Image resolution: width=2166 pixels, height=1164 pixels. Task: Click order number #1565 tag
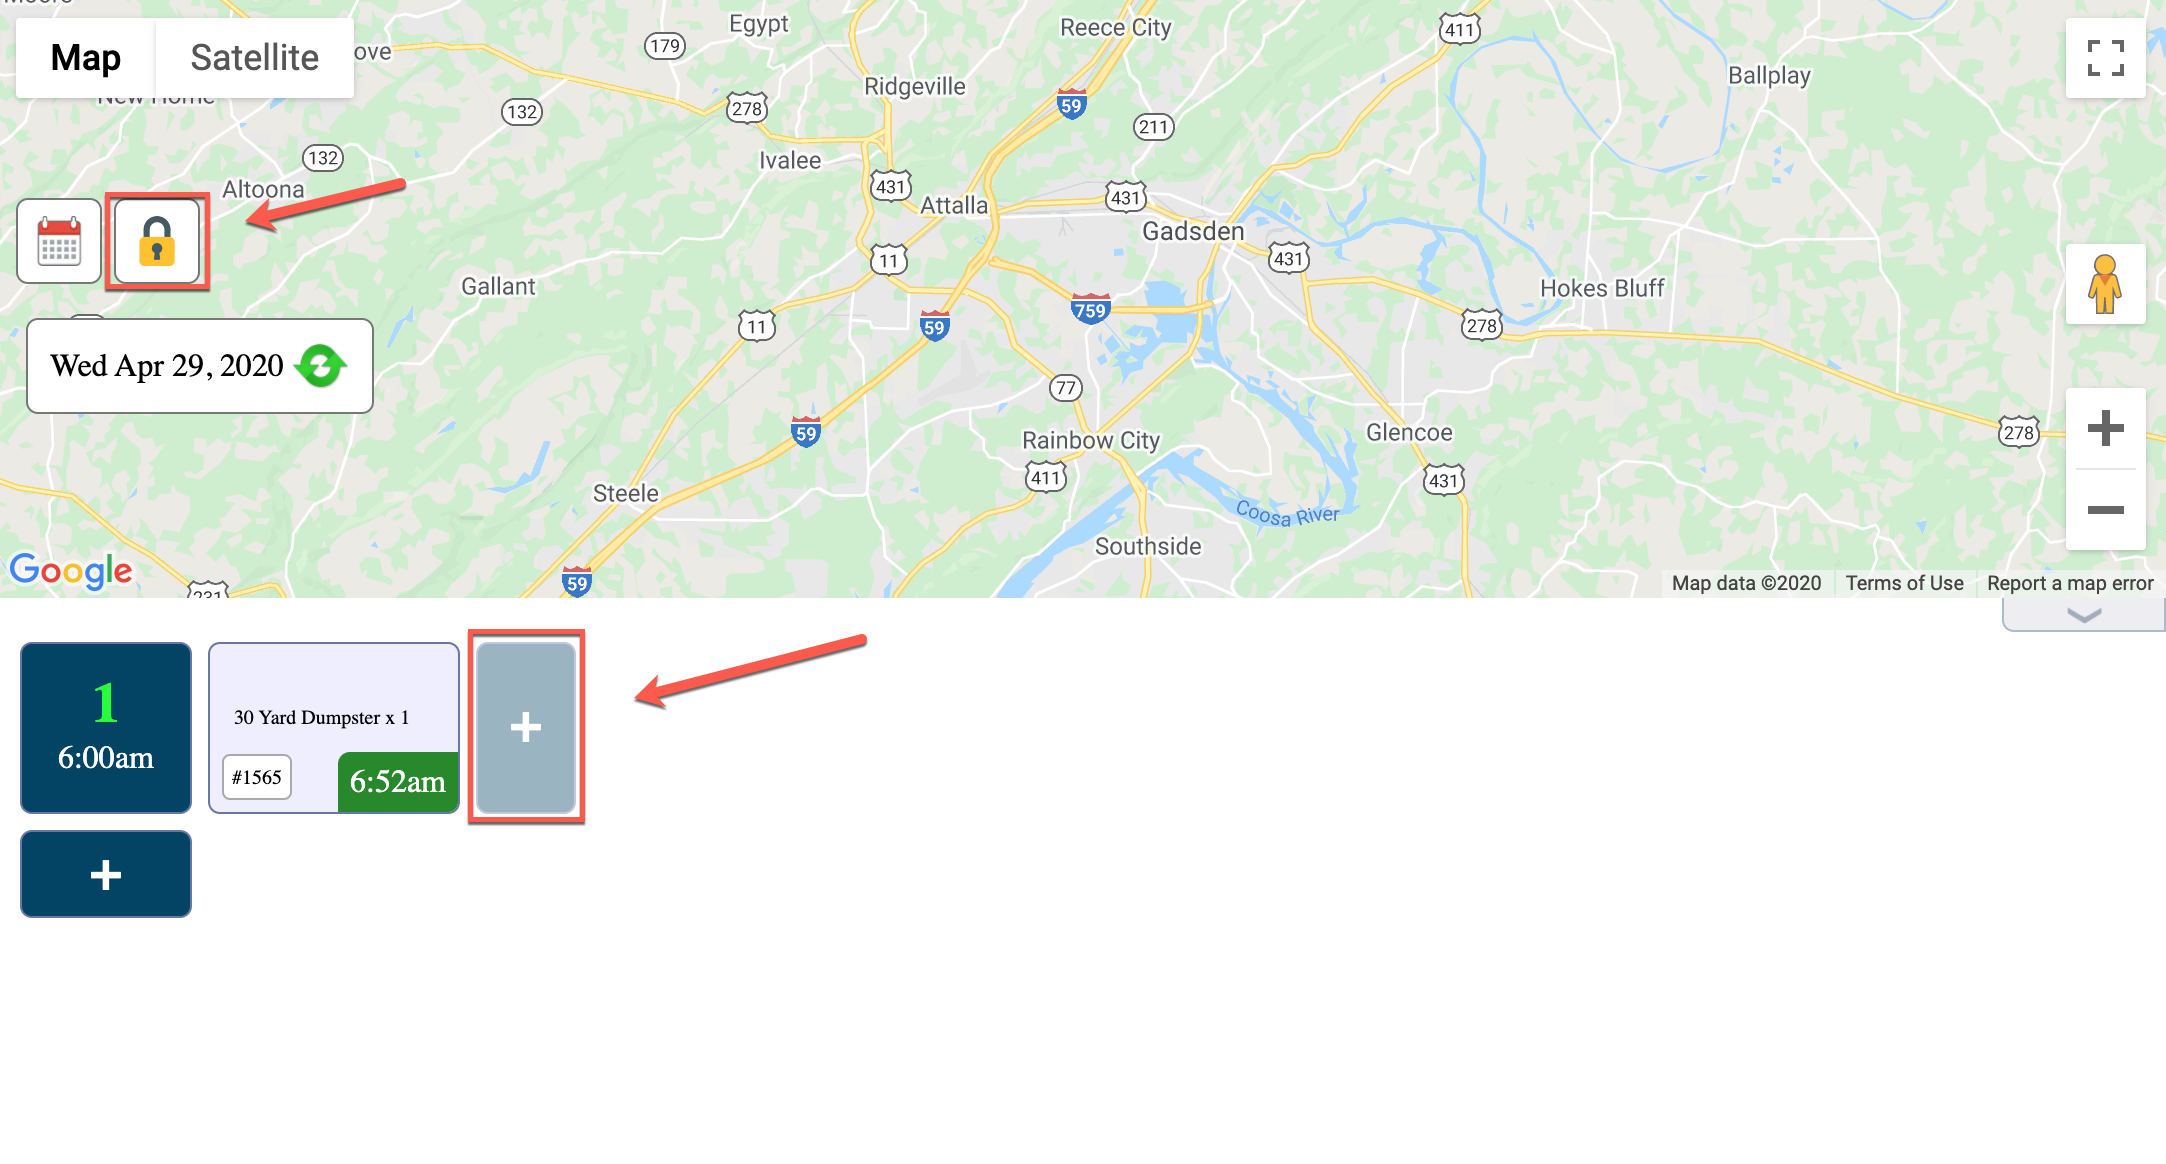pyautogui.click(x=257, y=777)
